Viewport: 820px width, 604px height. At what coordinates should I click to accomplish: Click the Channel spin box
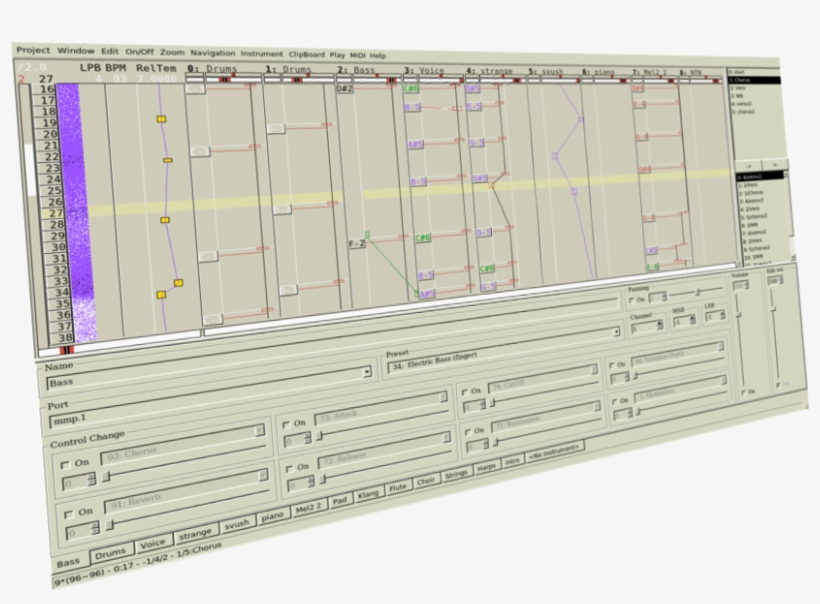tap(647, 328)
